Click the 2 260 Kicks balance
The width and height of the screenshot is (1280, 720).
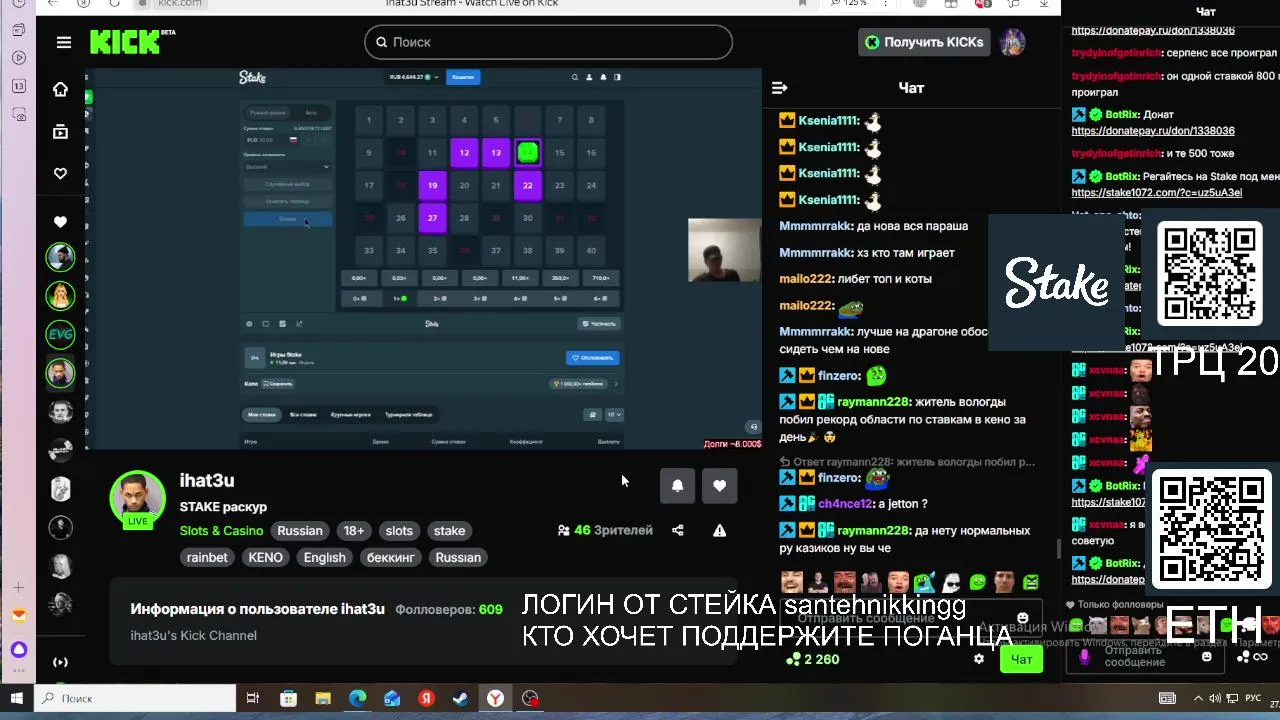click(x=814, y=659)
